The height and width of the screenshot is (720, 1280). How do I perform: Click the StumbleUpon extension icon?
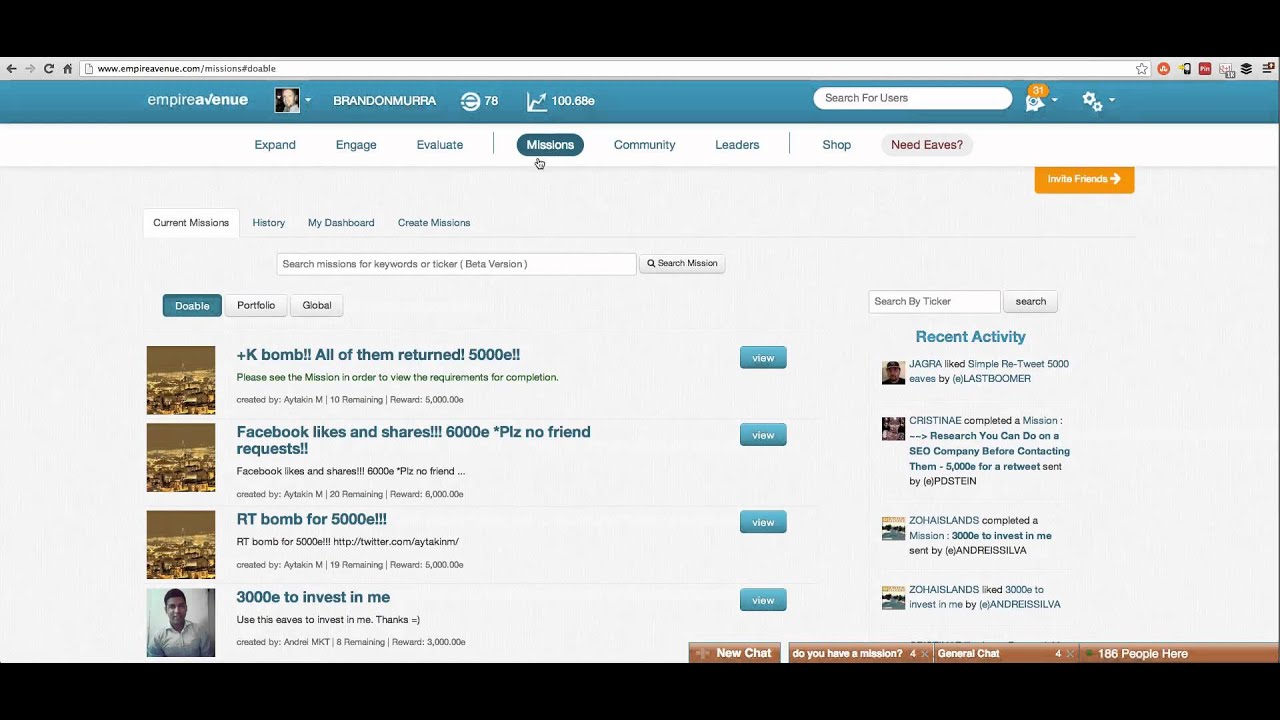coord(1163,69)
